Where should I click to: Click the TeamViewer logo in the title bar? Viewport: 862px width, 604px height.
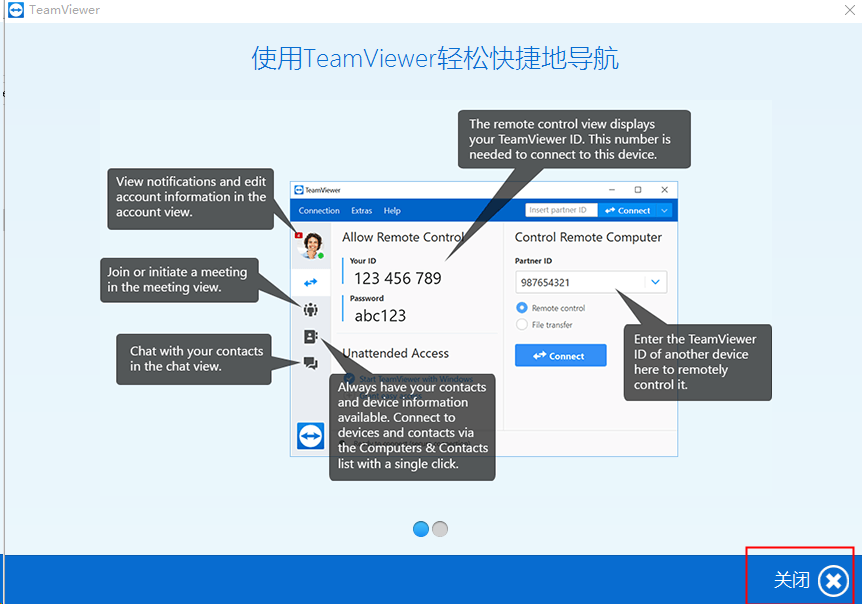click(16, 10)
